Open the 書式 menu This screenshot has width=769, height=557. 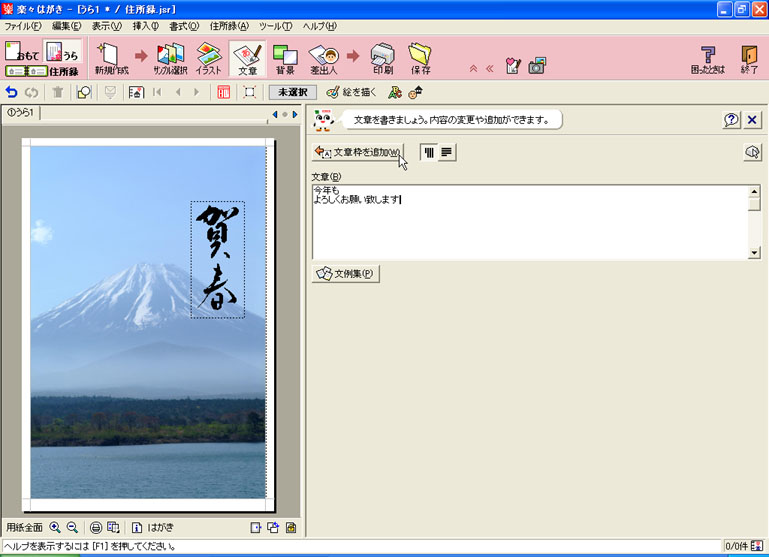tap(184, 25)
